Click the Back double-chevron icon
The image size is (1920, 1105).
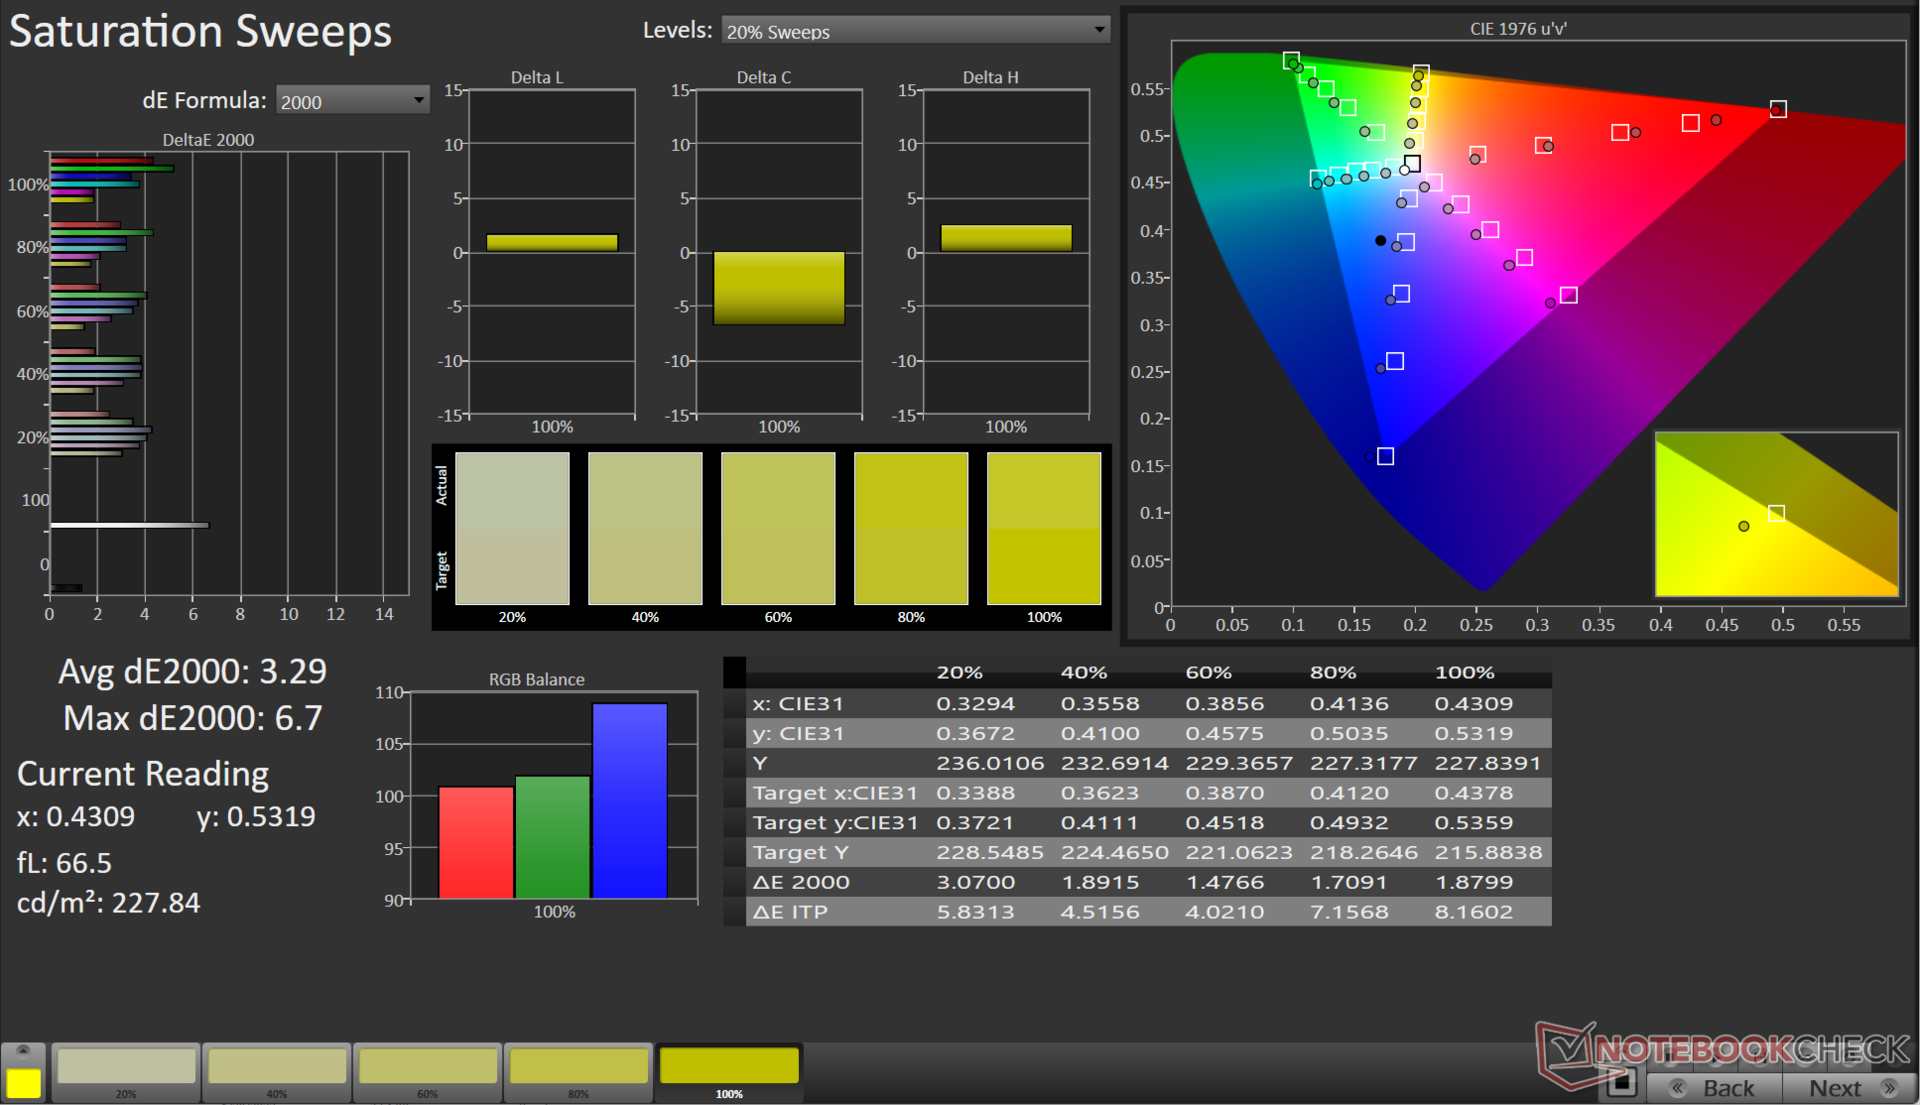(x=1679, y=1088)
